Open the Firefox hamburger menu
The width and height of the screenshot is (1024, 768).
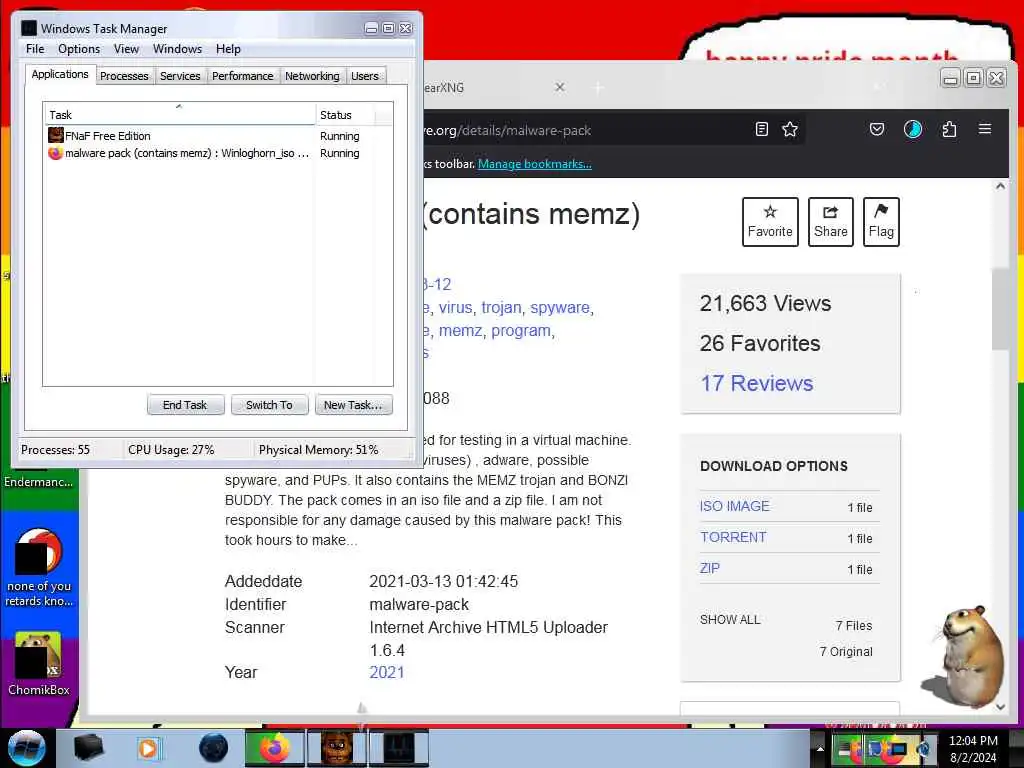[x=985, y=129]
